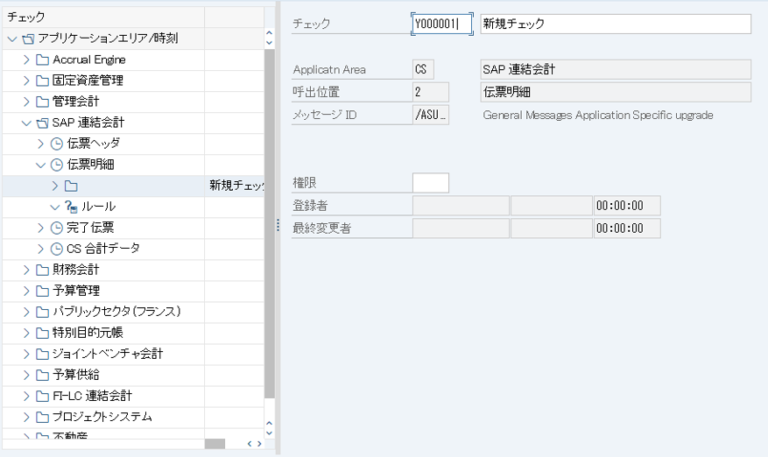
Task: Collapse the SAP 連結会計 node
Action: point(27,123)
